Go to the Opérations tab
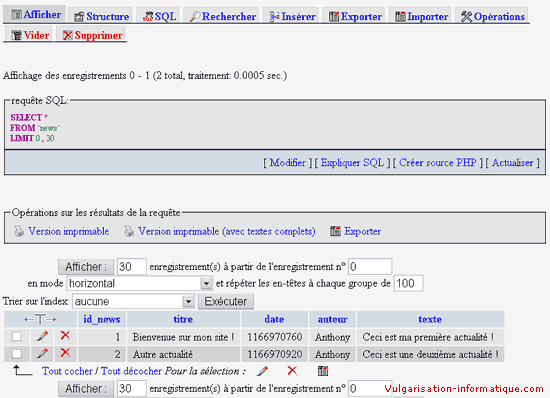 (x=491, y=16)
